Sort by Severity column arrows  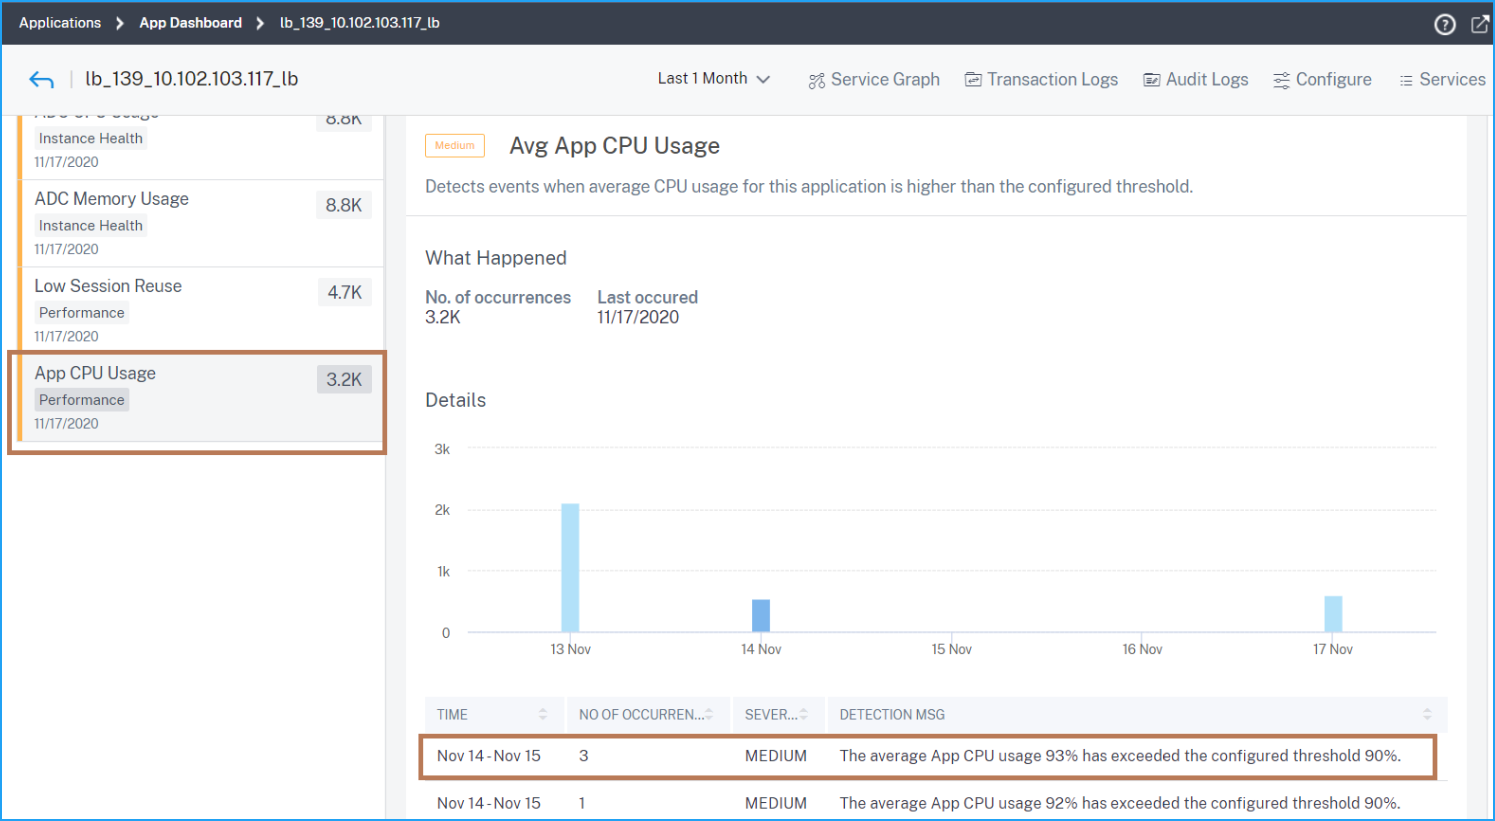pyautogui.click(x=804, y=714)
